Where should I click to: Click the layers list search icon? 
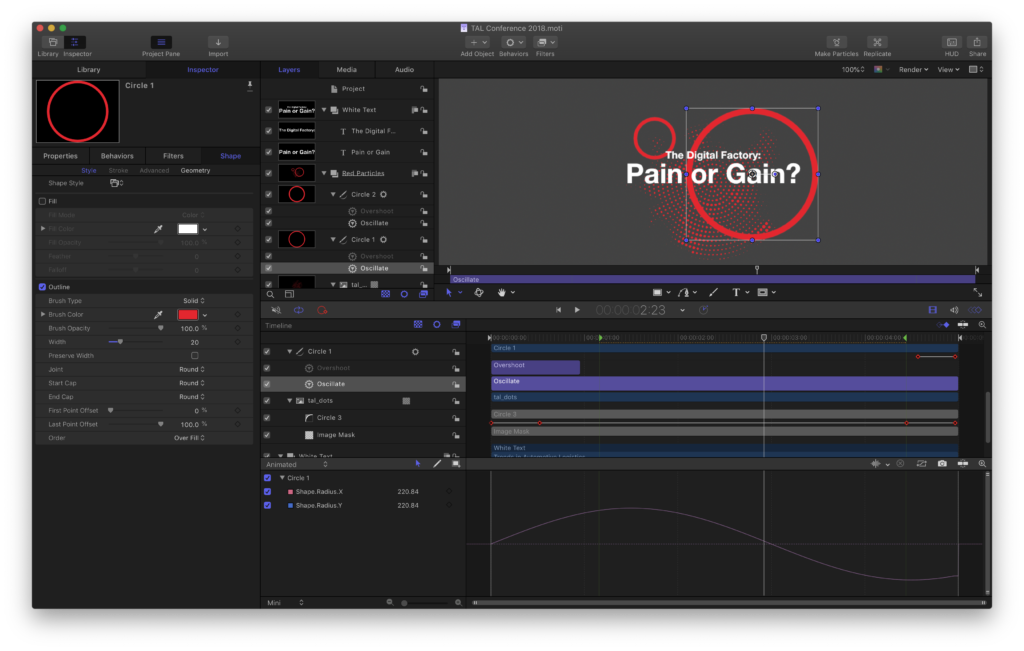coord(270,294)
